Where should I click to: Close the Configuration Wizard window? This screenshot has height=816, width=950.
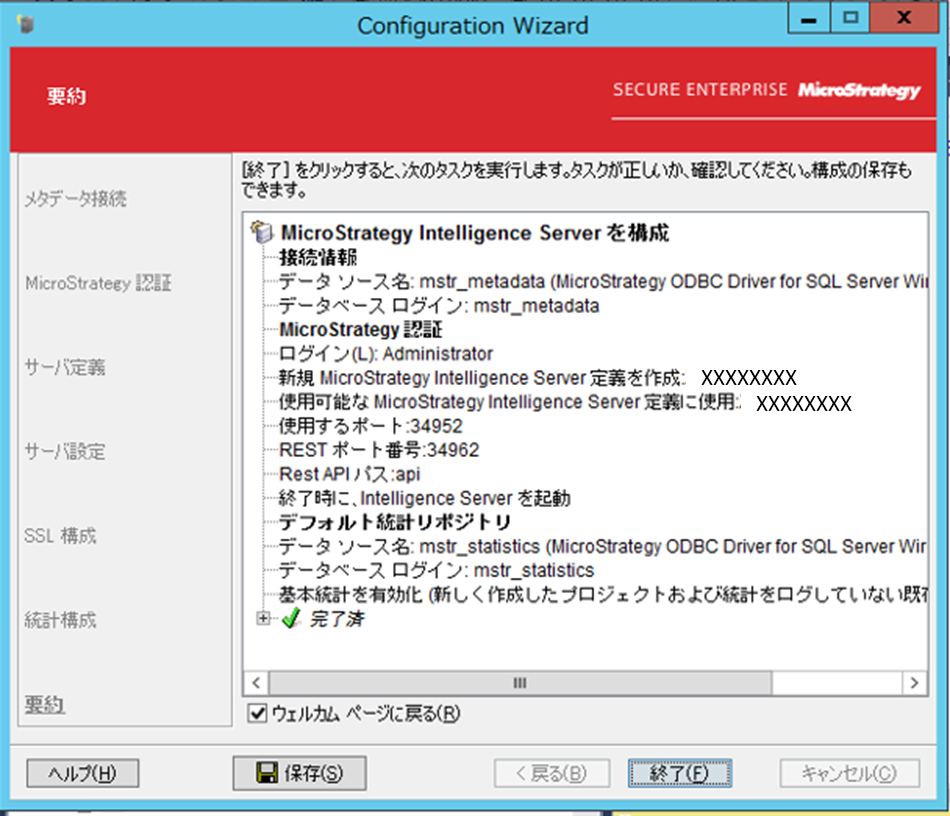point(904,18)
